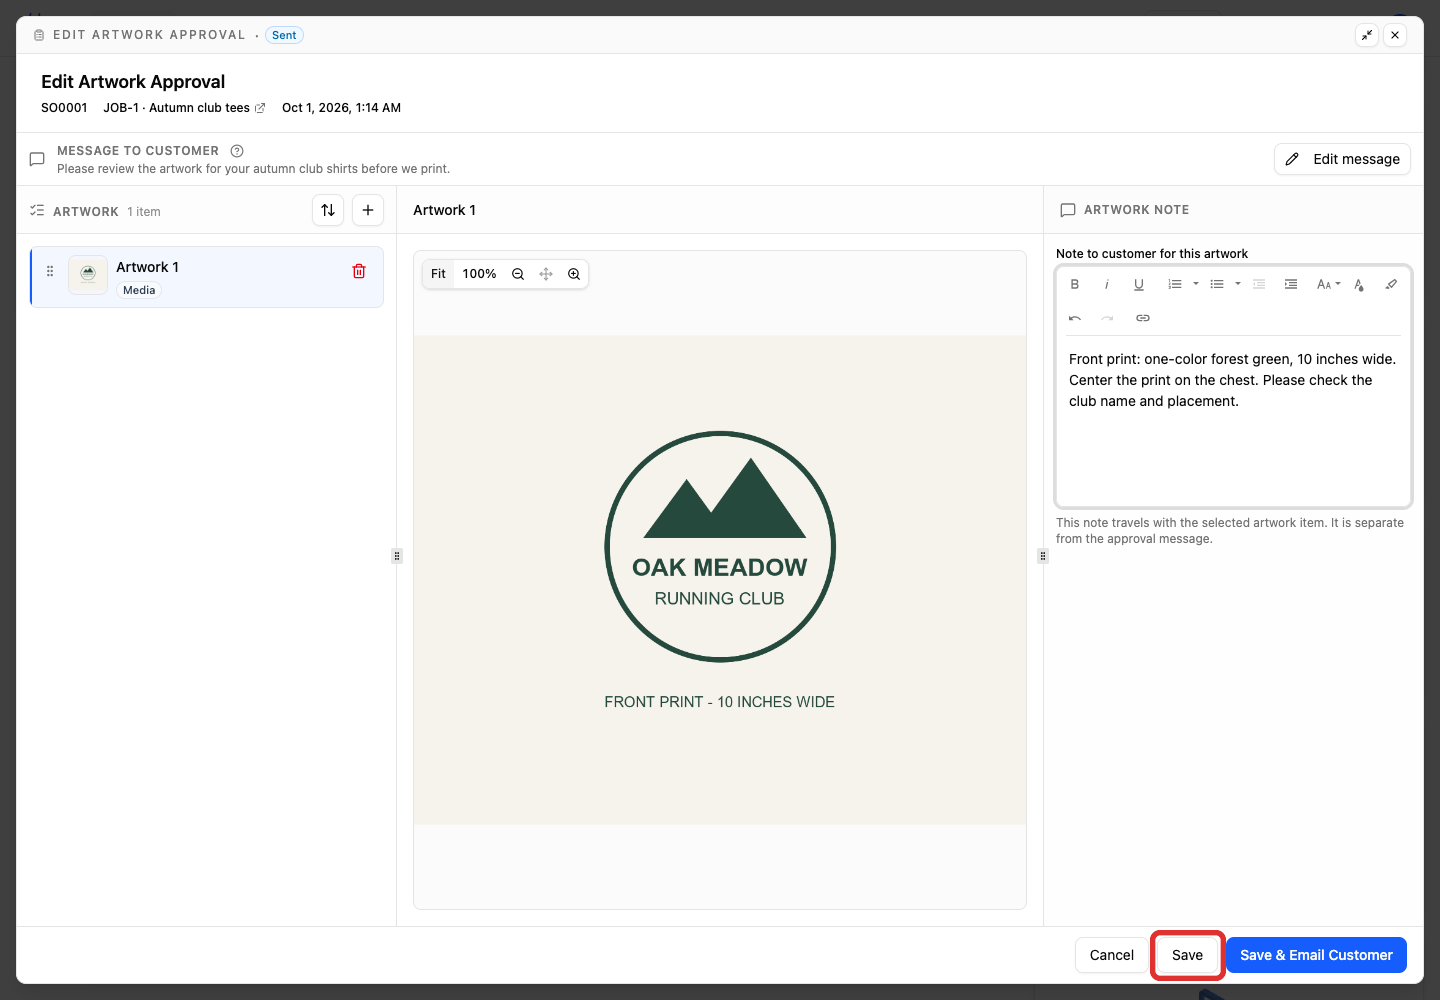The width and height of the screenshot is (1440, 1000).
Task: Open the font size dropdown
Action: [1328, 284]
